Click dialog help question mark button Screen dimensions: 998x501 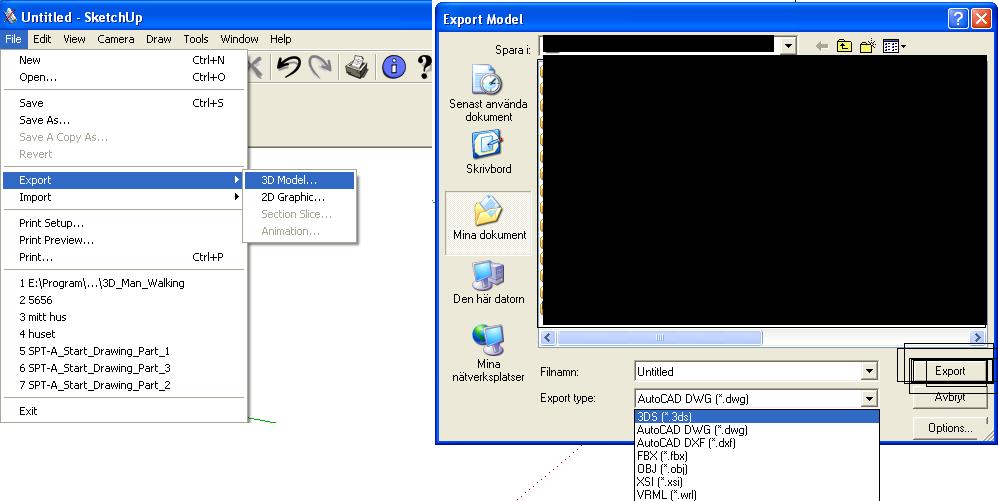tap(958, 18)
